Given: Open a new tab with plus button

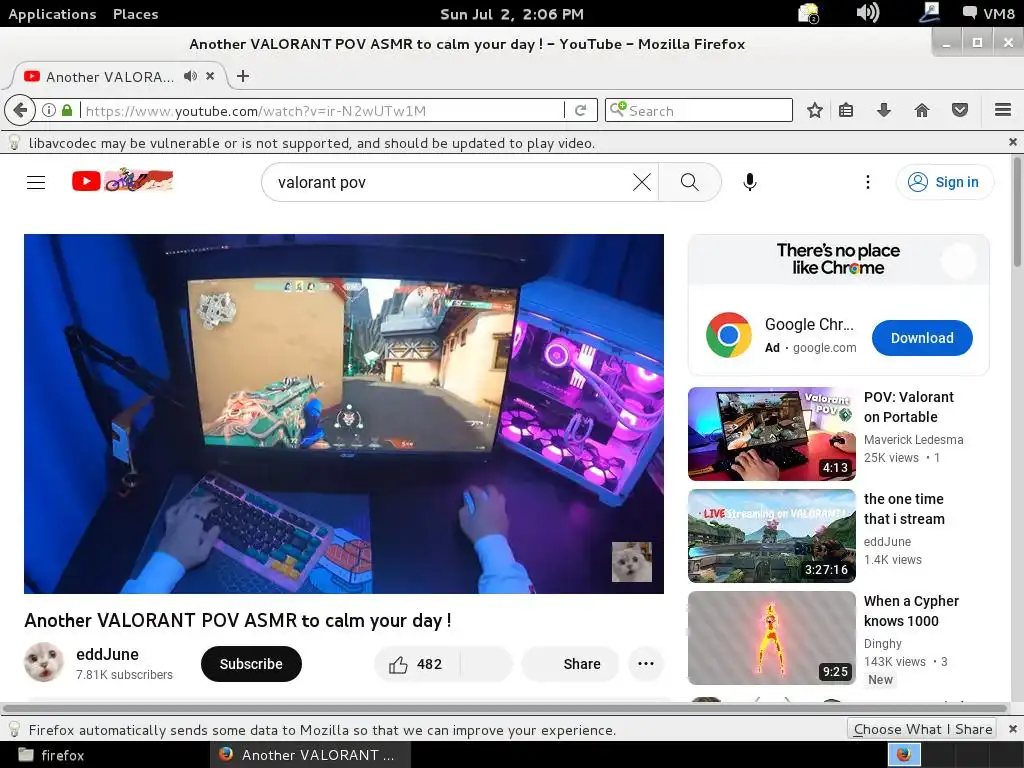Looking at the screenshot, I should 243,76.
